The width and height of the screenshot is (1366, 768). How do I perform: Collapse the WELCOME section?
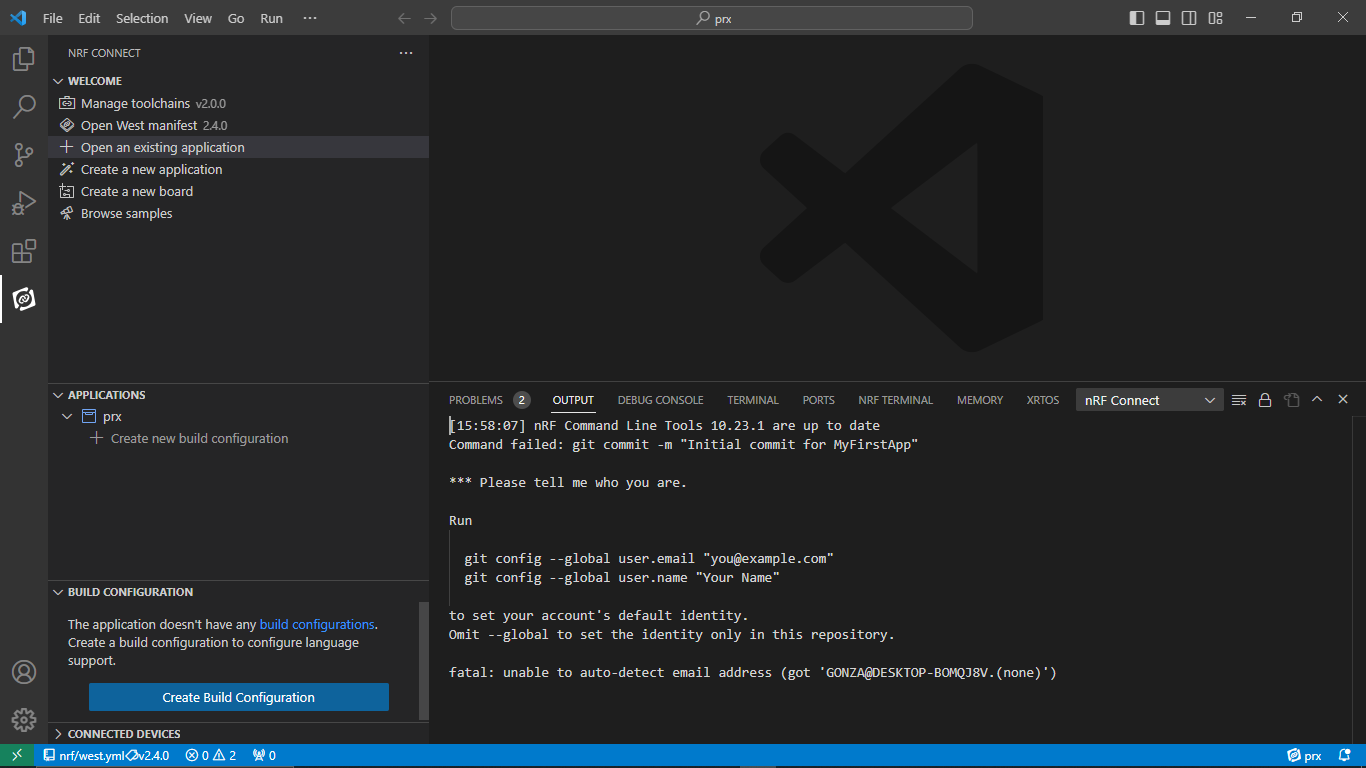58,81
